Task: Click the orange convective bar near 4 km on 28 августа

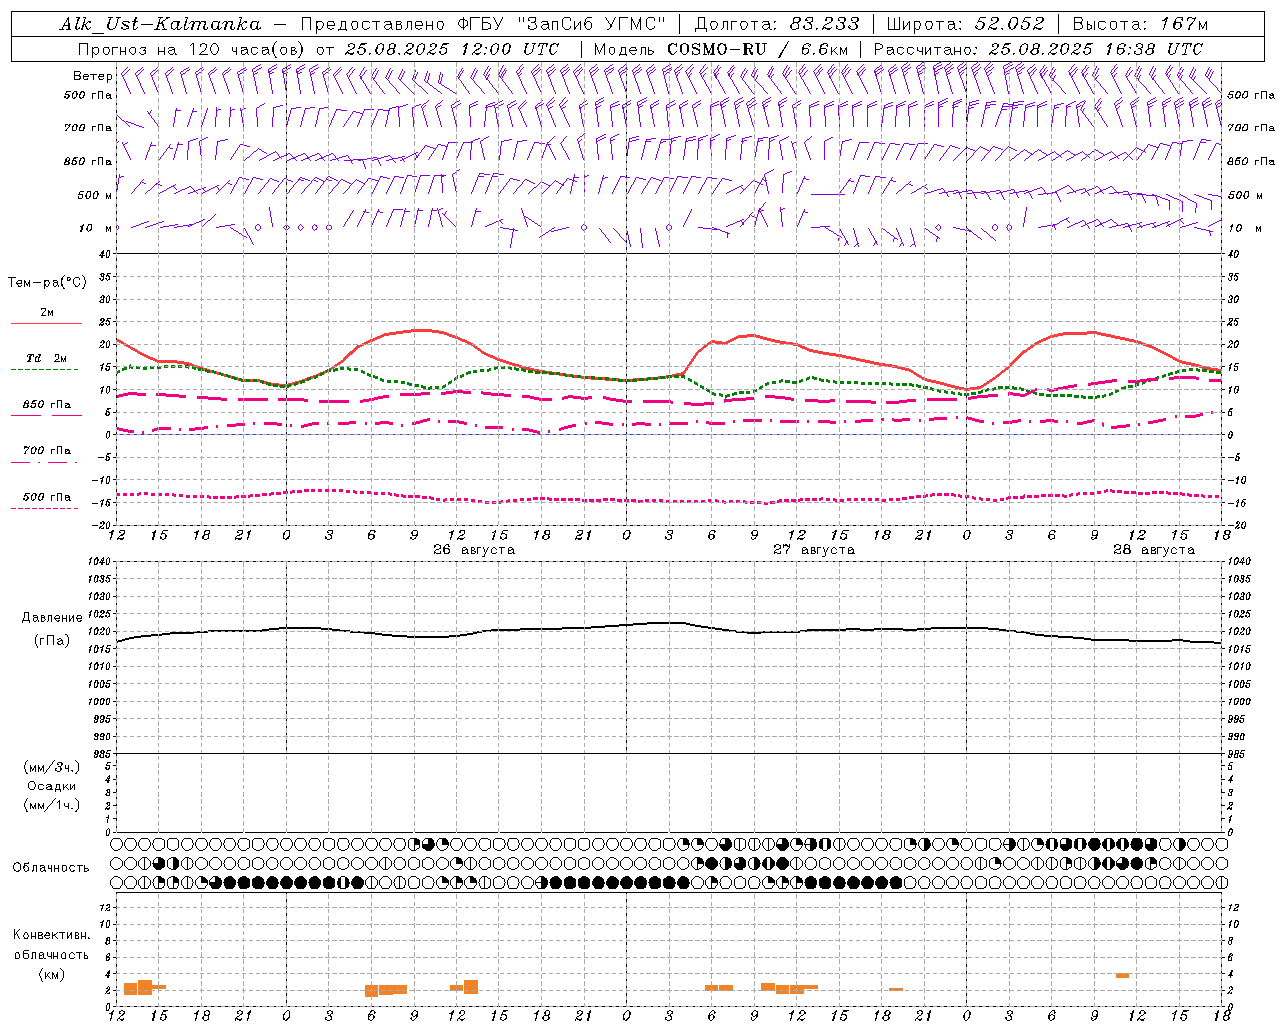Action: click(1122, 975)
